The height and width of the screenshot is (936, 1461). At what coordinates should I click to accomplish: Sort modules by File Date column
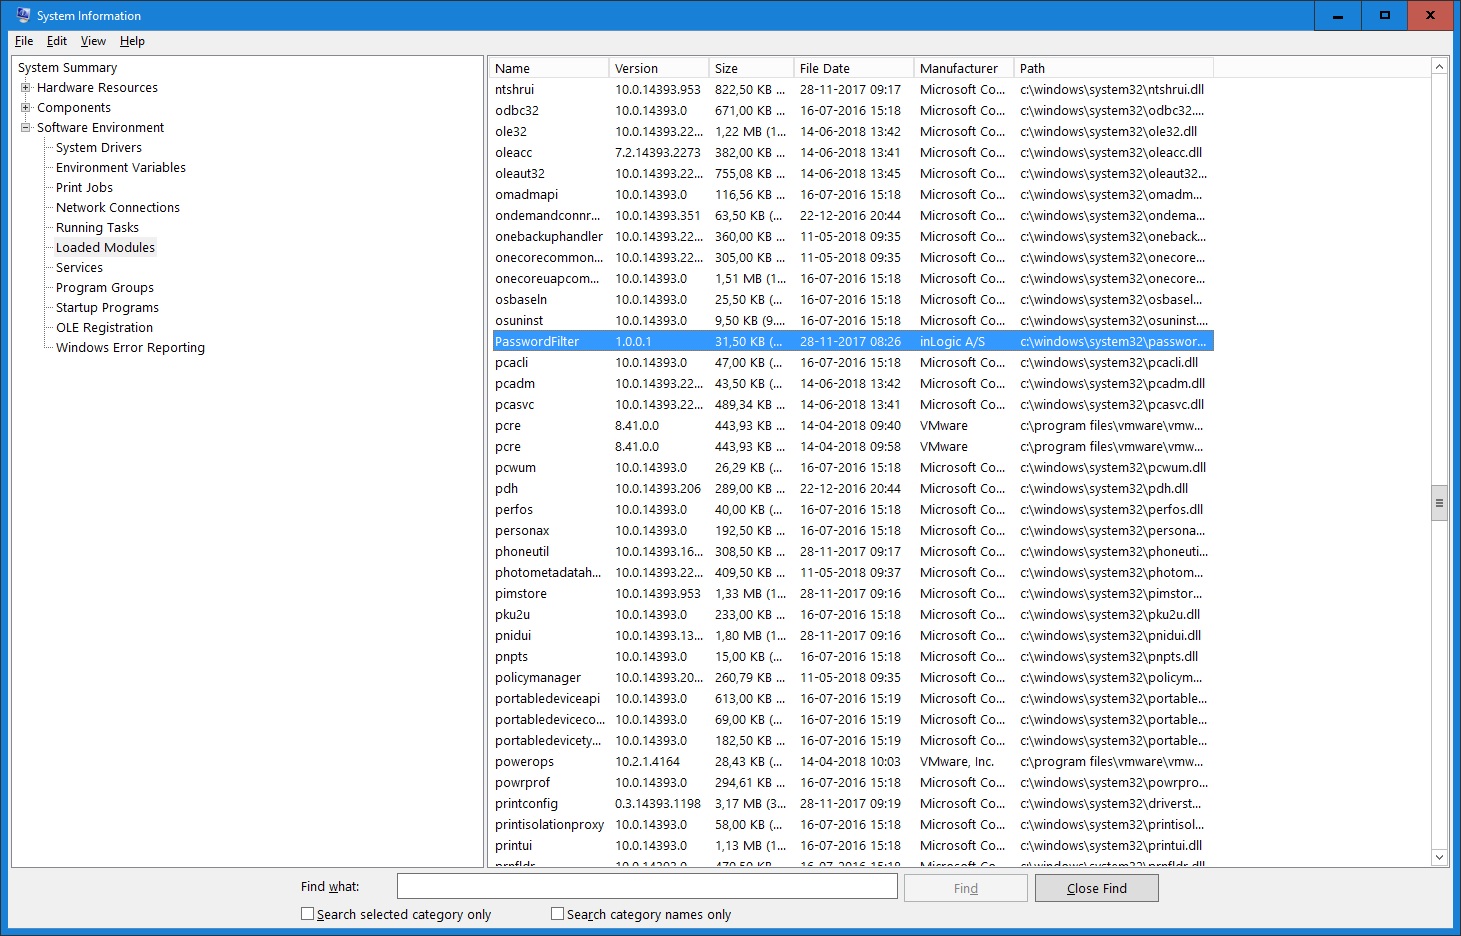[825, 68]
